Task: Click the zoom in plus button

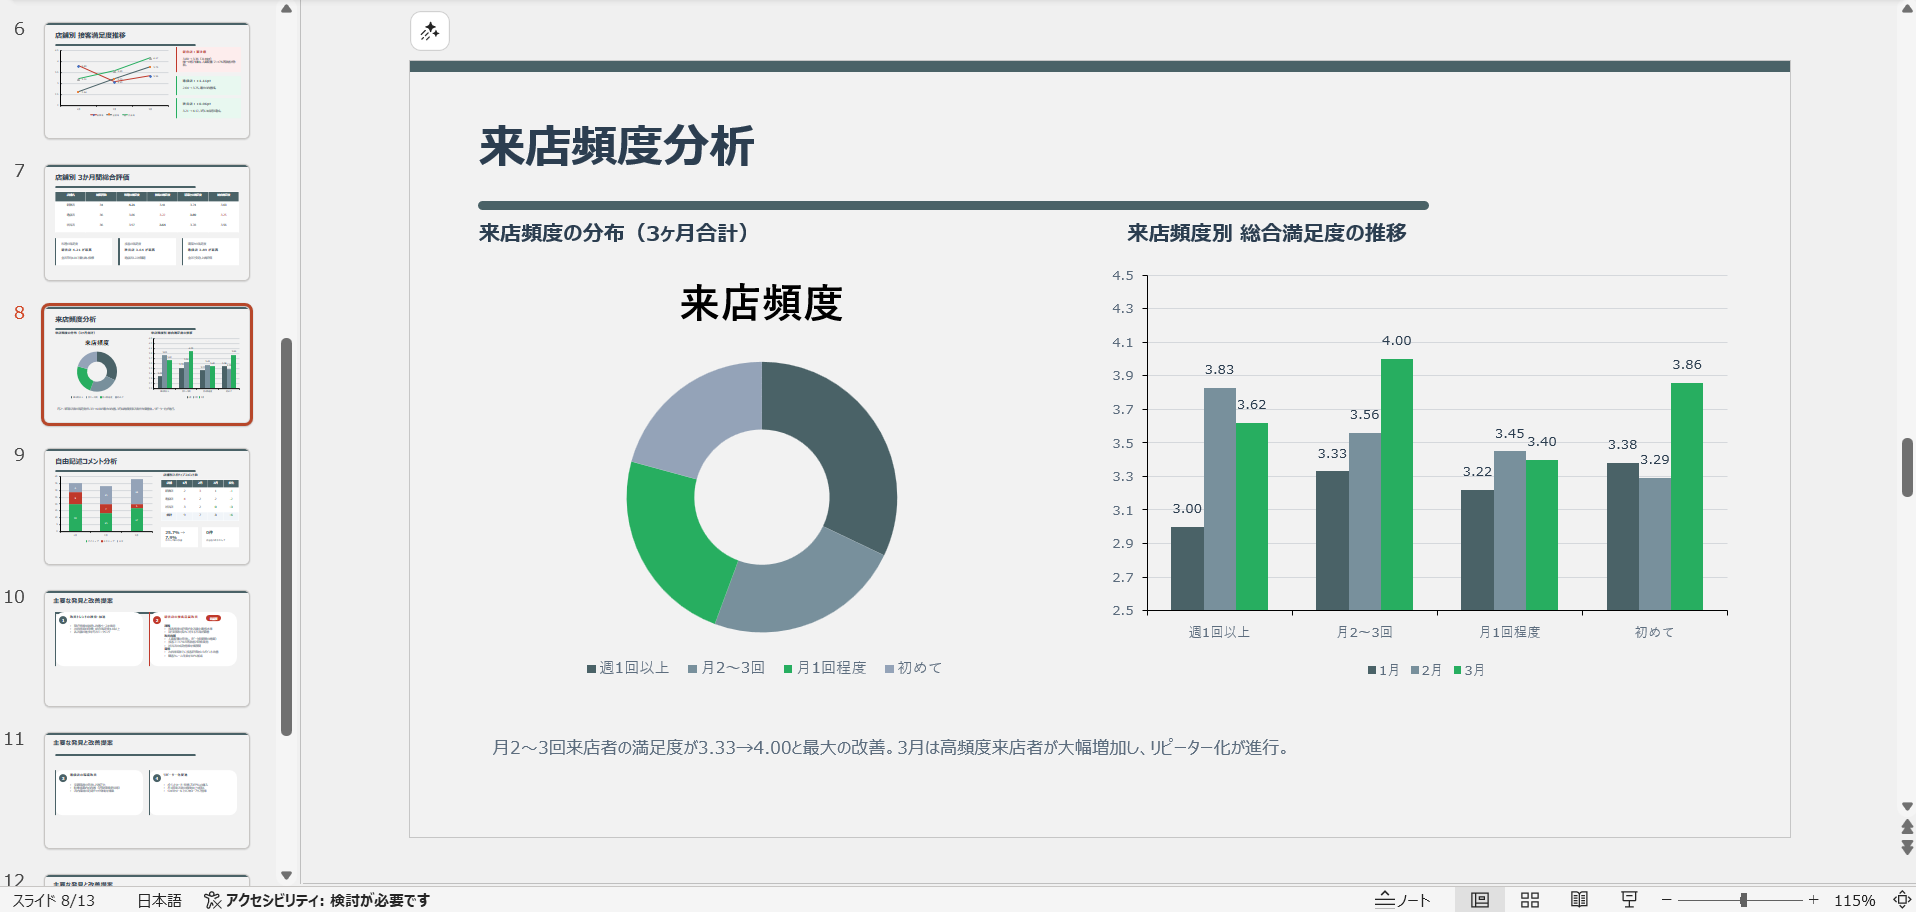Action: [x=1813, y=900]
